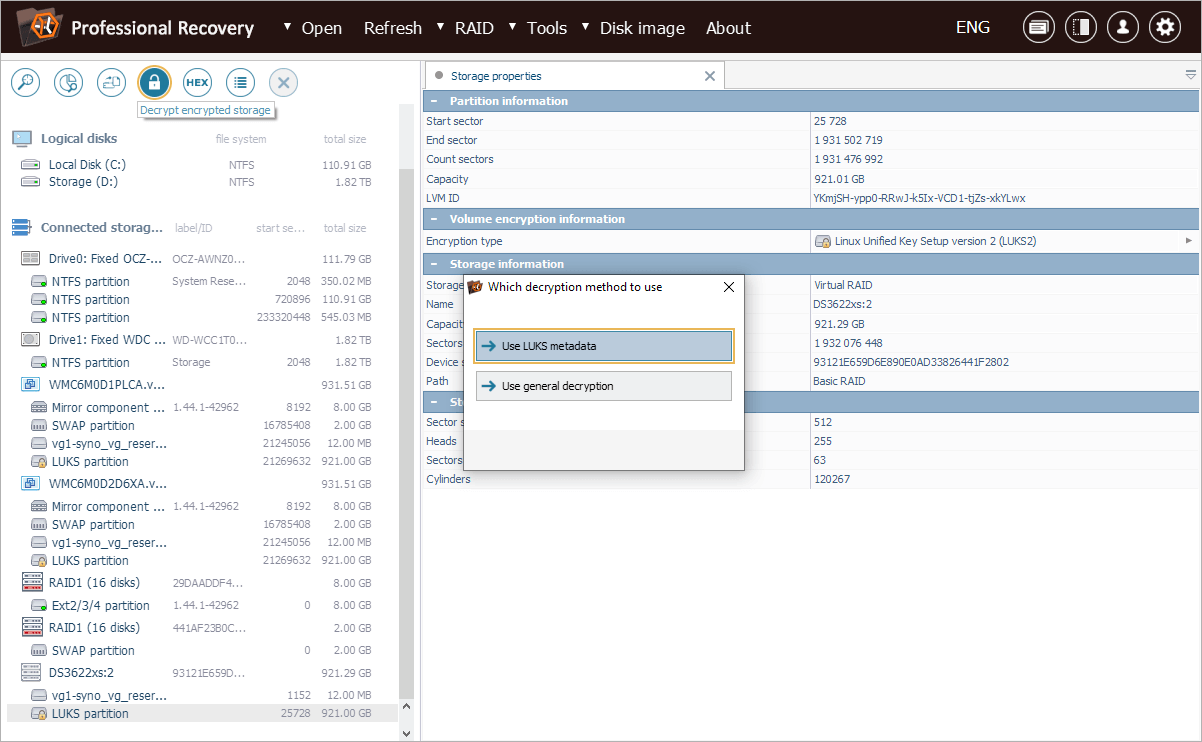This screenshot has height=742, width=1202.
Task: Click the Connected storages section icon
Action: coord(21,228)
